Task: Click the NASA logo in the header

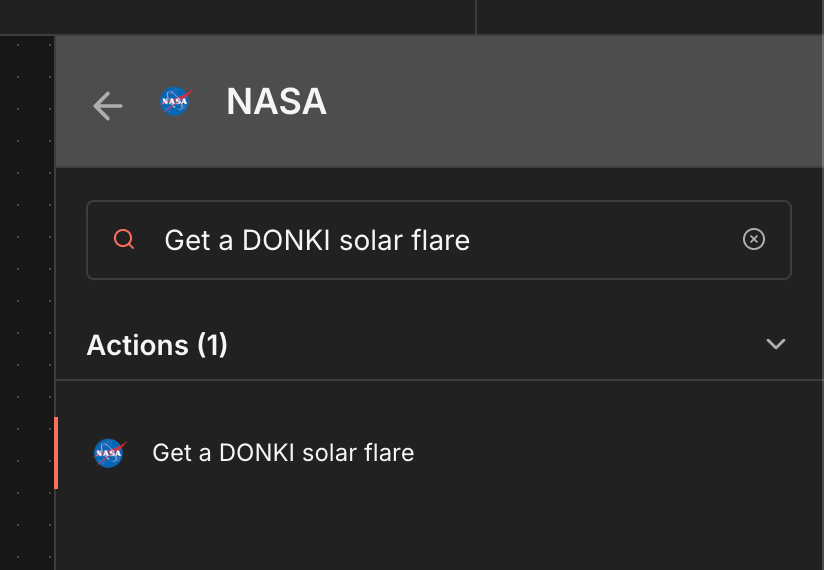Action: coord(175,101)
